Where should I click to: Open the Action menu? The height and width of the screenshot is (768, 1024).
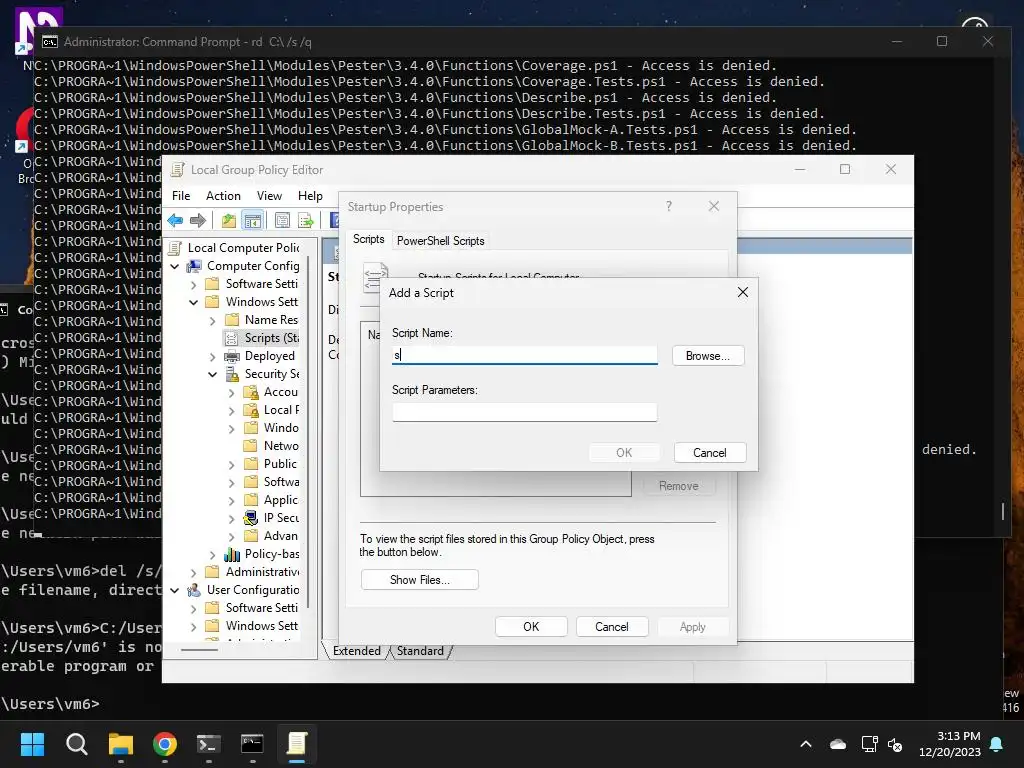pyautogui.click(x=223, y=196)
